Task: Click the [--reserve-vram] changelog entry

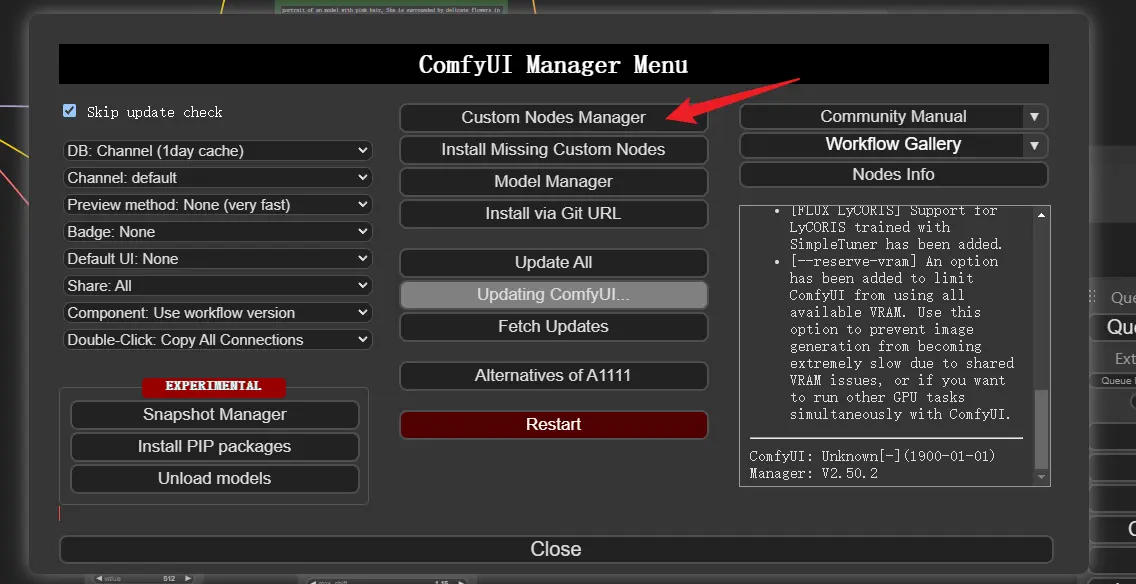Action: coord(901,338)
